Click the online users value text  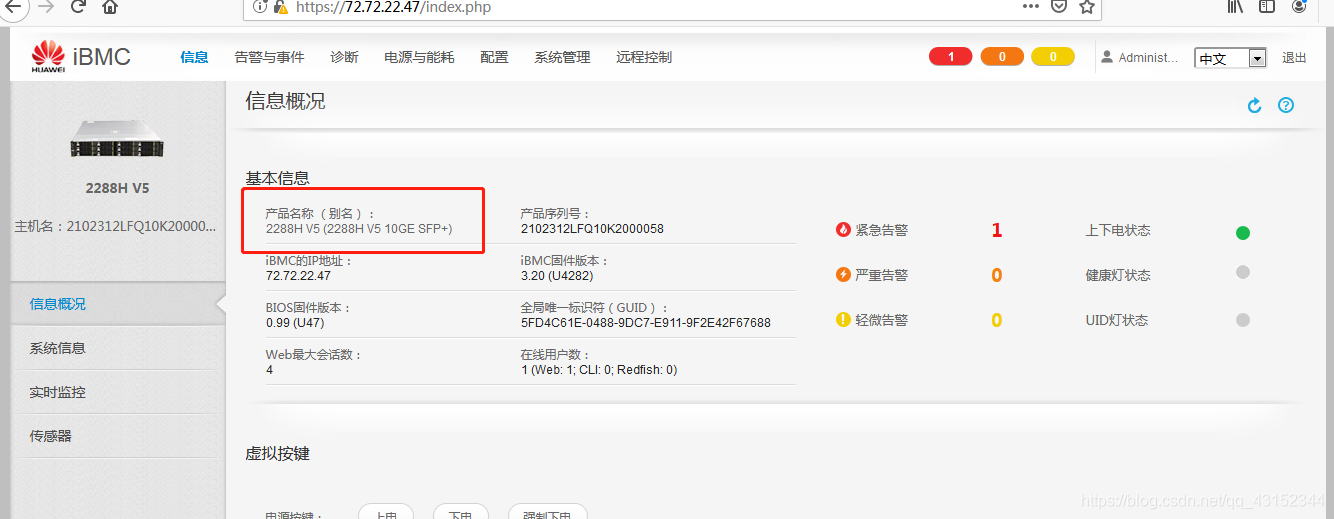[598, 370]
